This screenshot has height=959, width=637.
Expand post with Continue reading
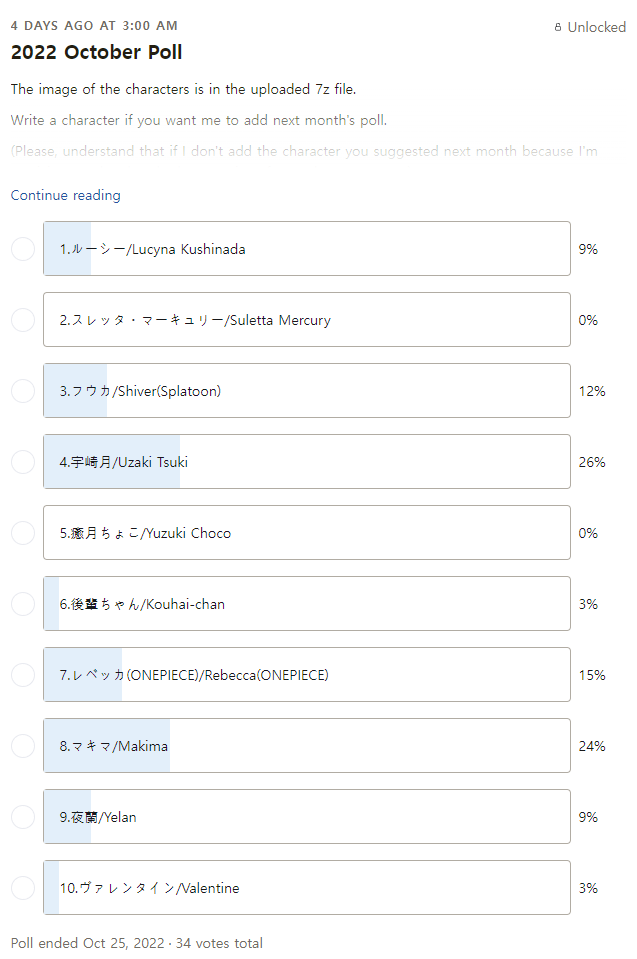pyautogui.click(x=65, y=195)
